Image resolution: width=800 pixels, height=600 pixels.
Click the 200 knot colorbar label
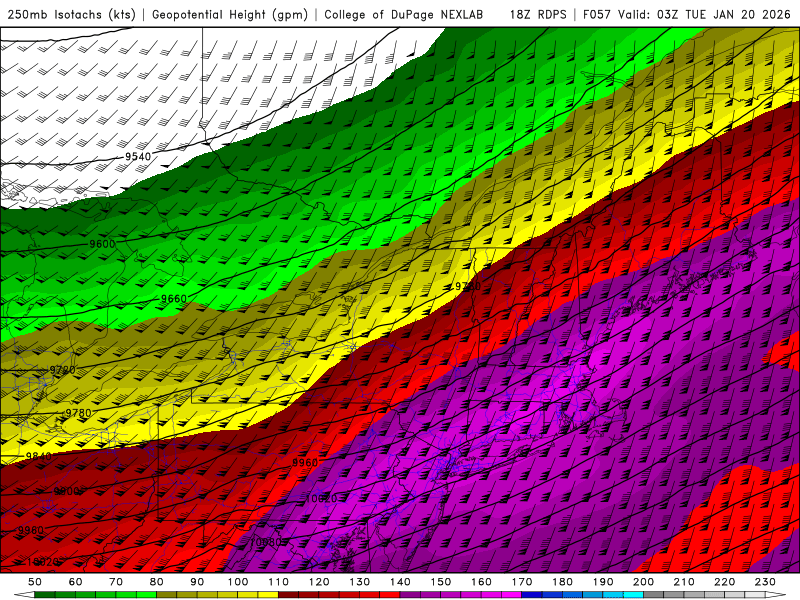tap(643, 582)
